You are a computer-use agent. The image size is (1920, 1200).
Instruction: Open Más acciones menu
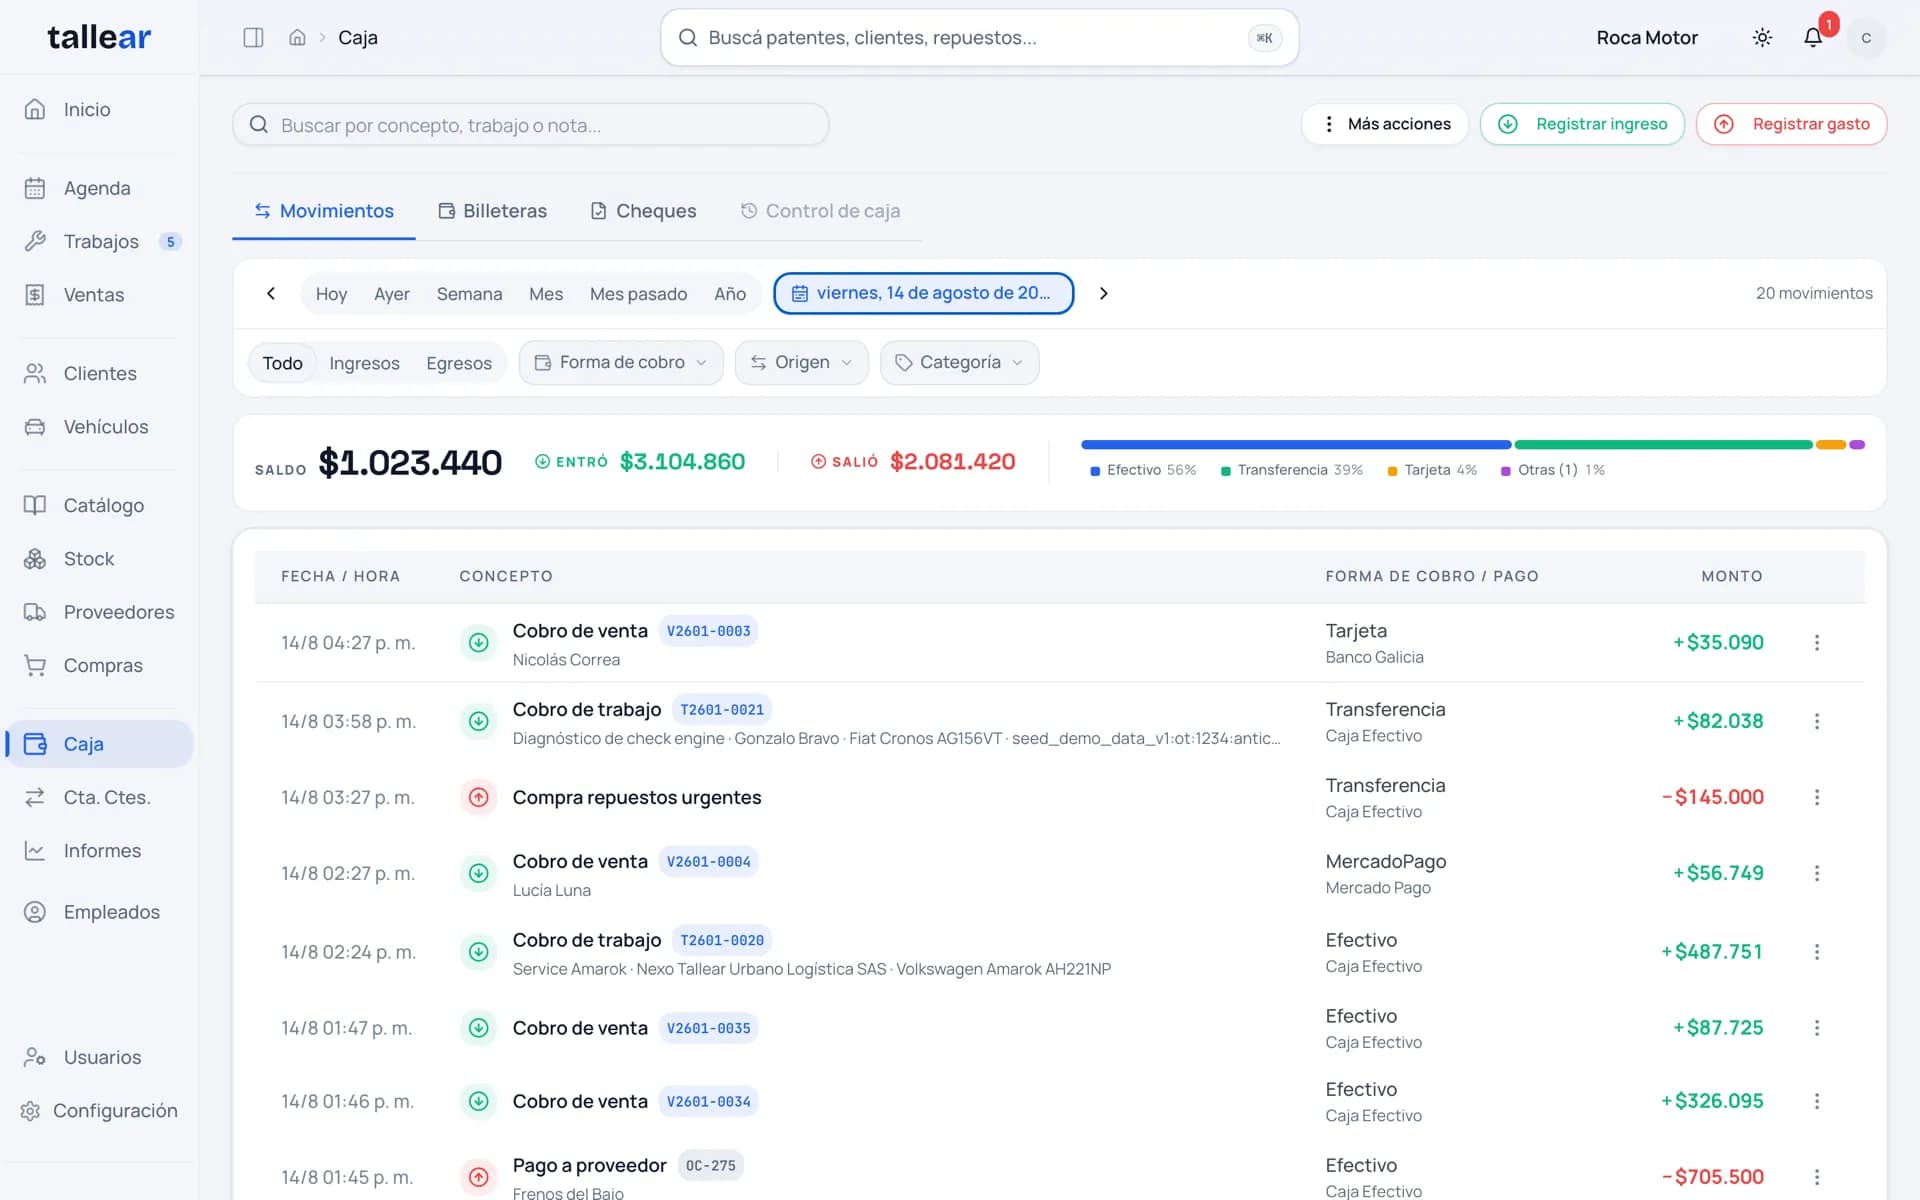[1385, 124]
